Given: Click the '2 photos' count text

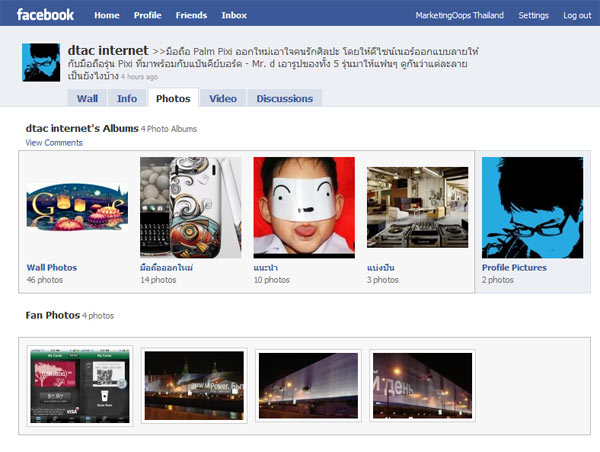Looking at the screenshot, I should tap(497, 280).
